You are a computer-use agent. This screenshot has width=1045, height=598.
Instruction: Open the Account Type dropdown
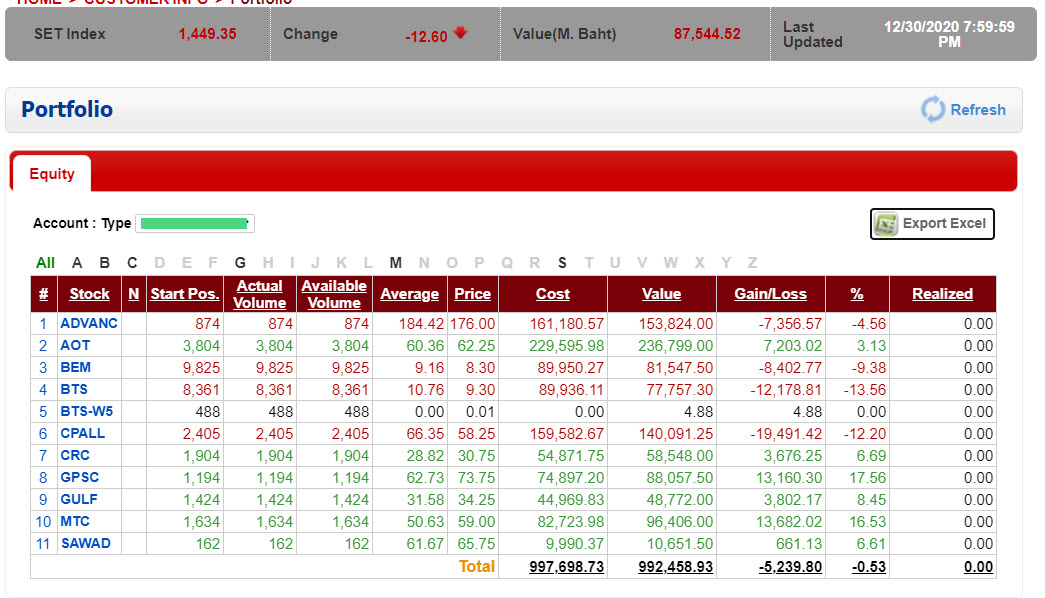195,223
